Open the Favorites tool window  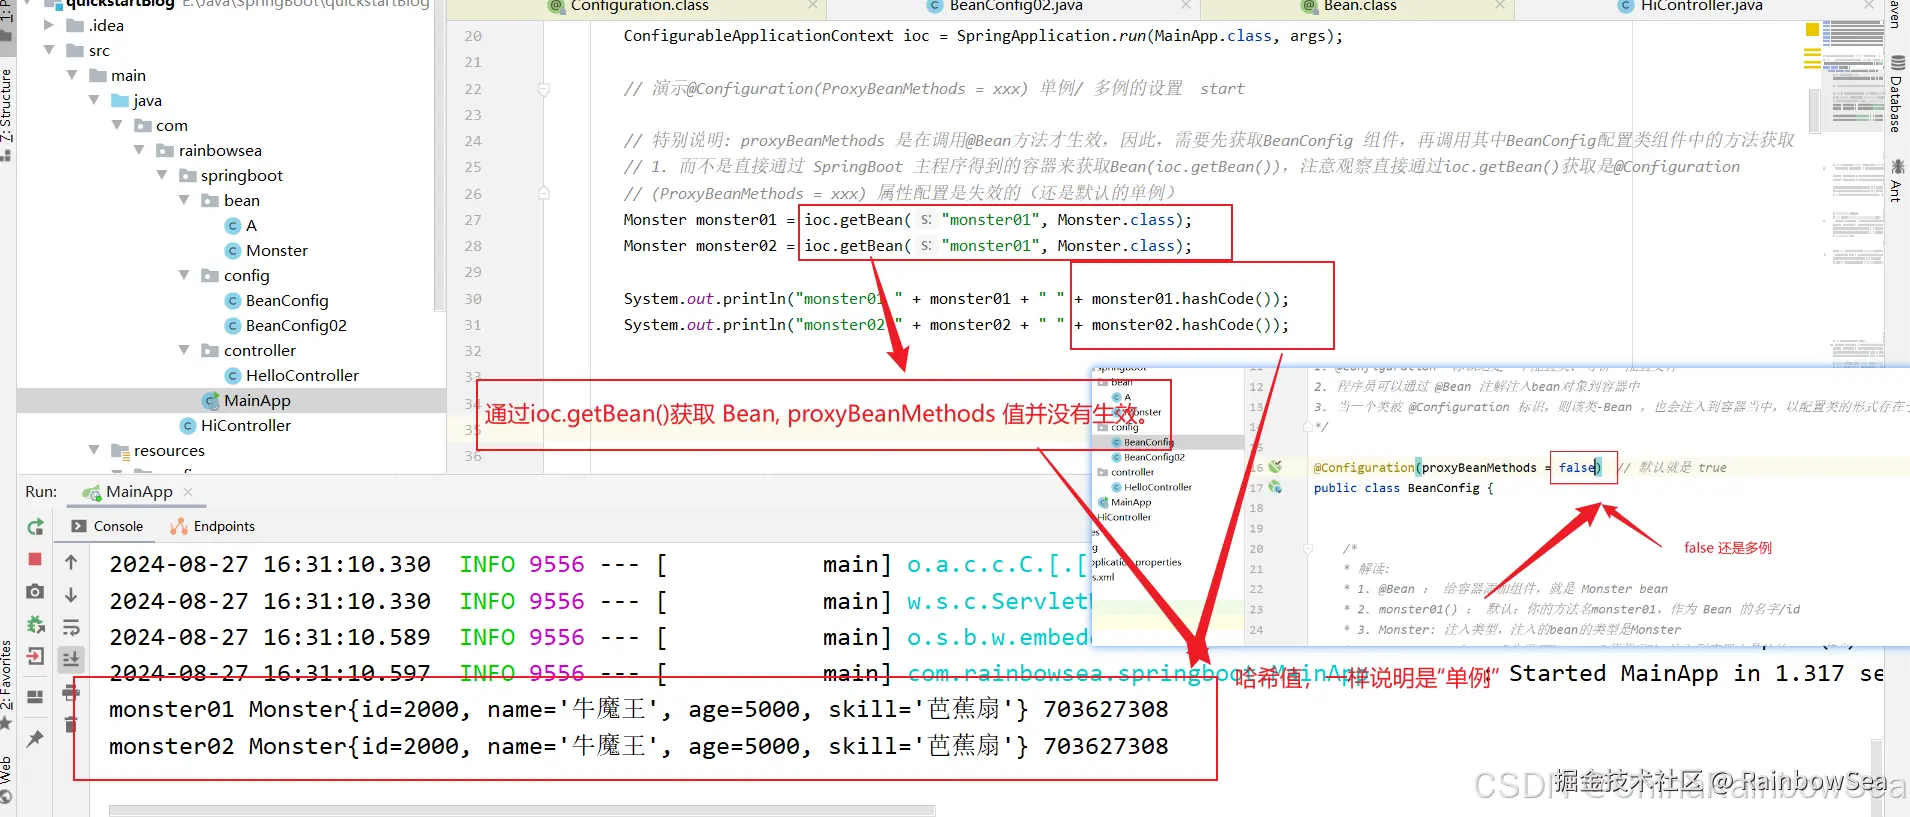[7, 683]
